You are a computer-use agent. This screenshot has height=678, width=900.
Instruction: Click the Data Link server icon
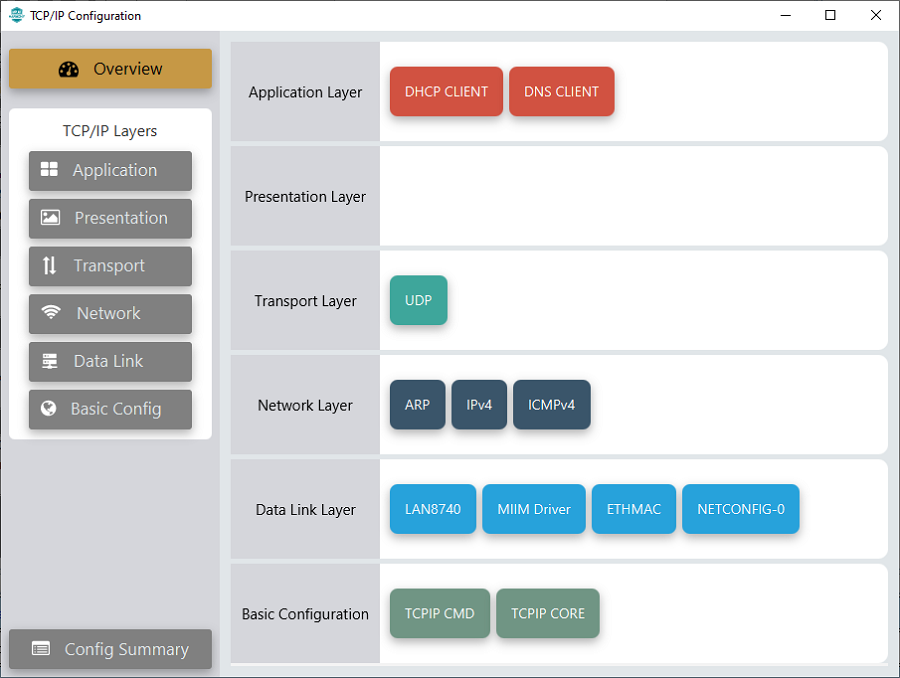pyautogui.click(x=50, y=361)
